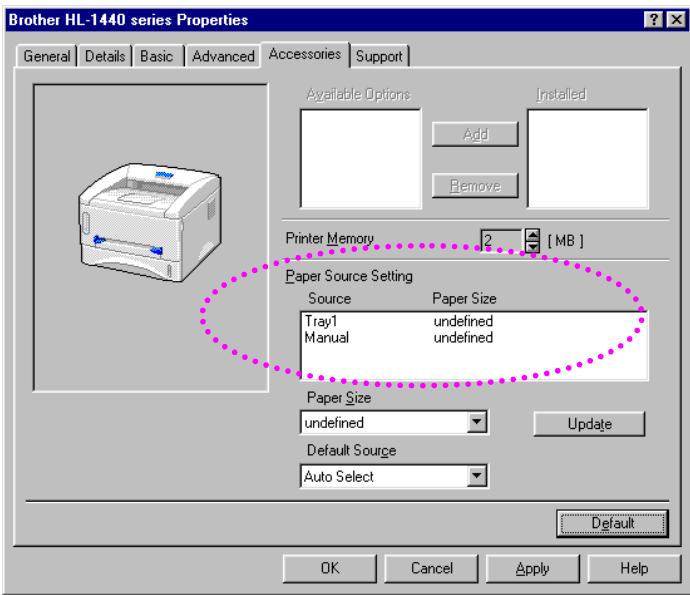Restore settings with the Default button
Screen dimensions: 690x595
coord(613,523)
